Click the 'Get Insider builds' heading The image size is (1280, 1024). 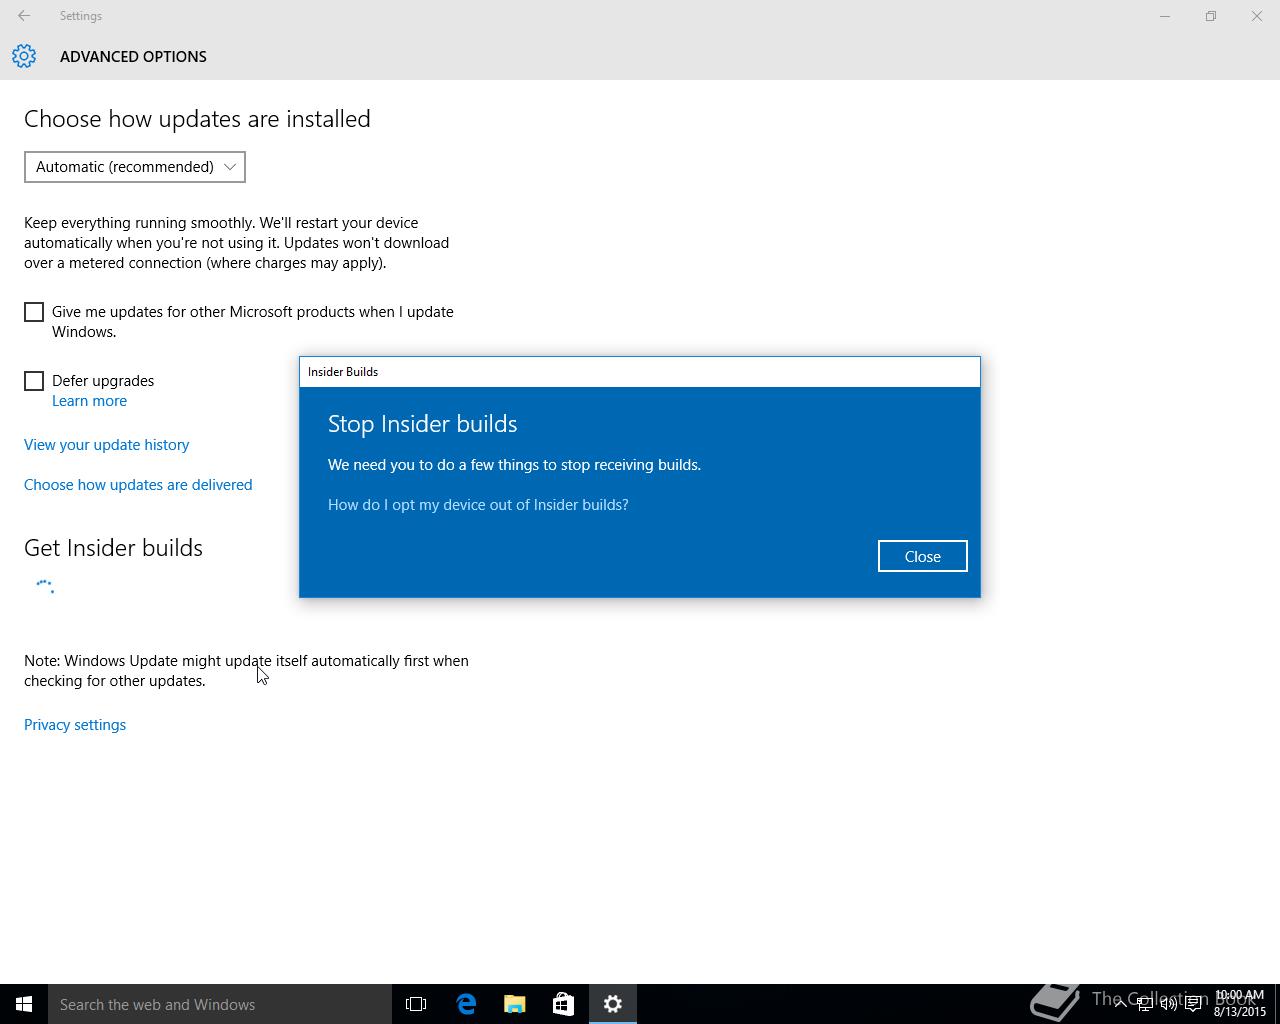[x=113, y=548]
